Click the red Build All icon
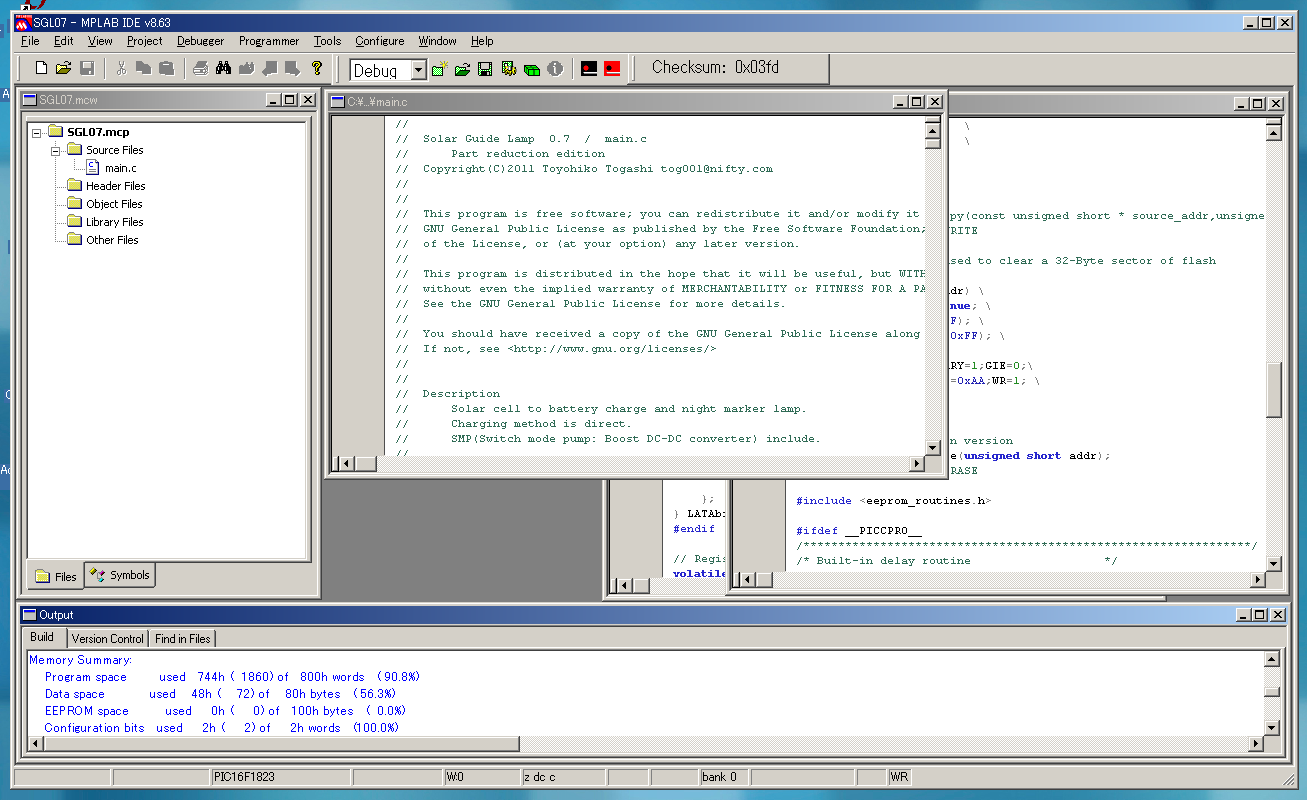Viewport: 1307px width, 800px height. click(x=612, y=69)
